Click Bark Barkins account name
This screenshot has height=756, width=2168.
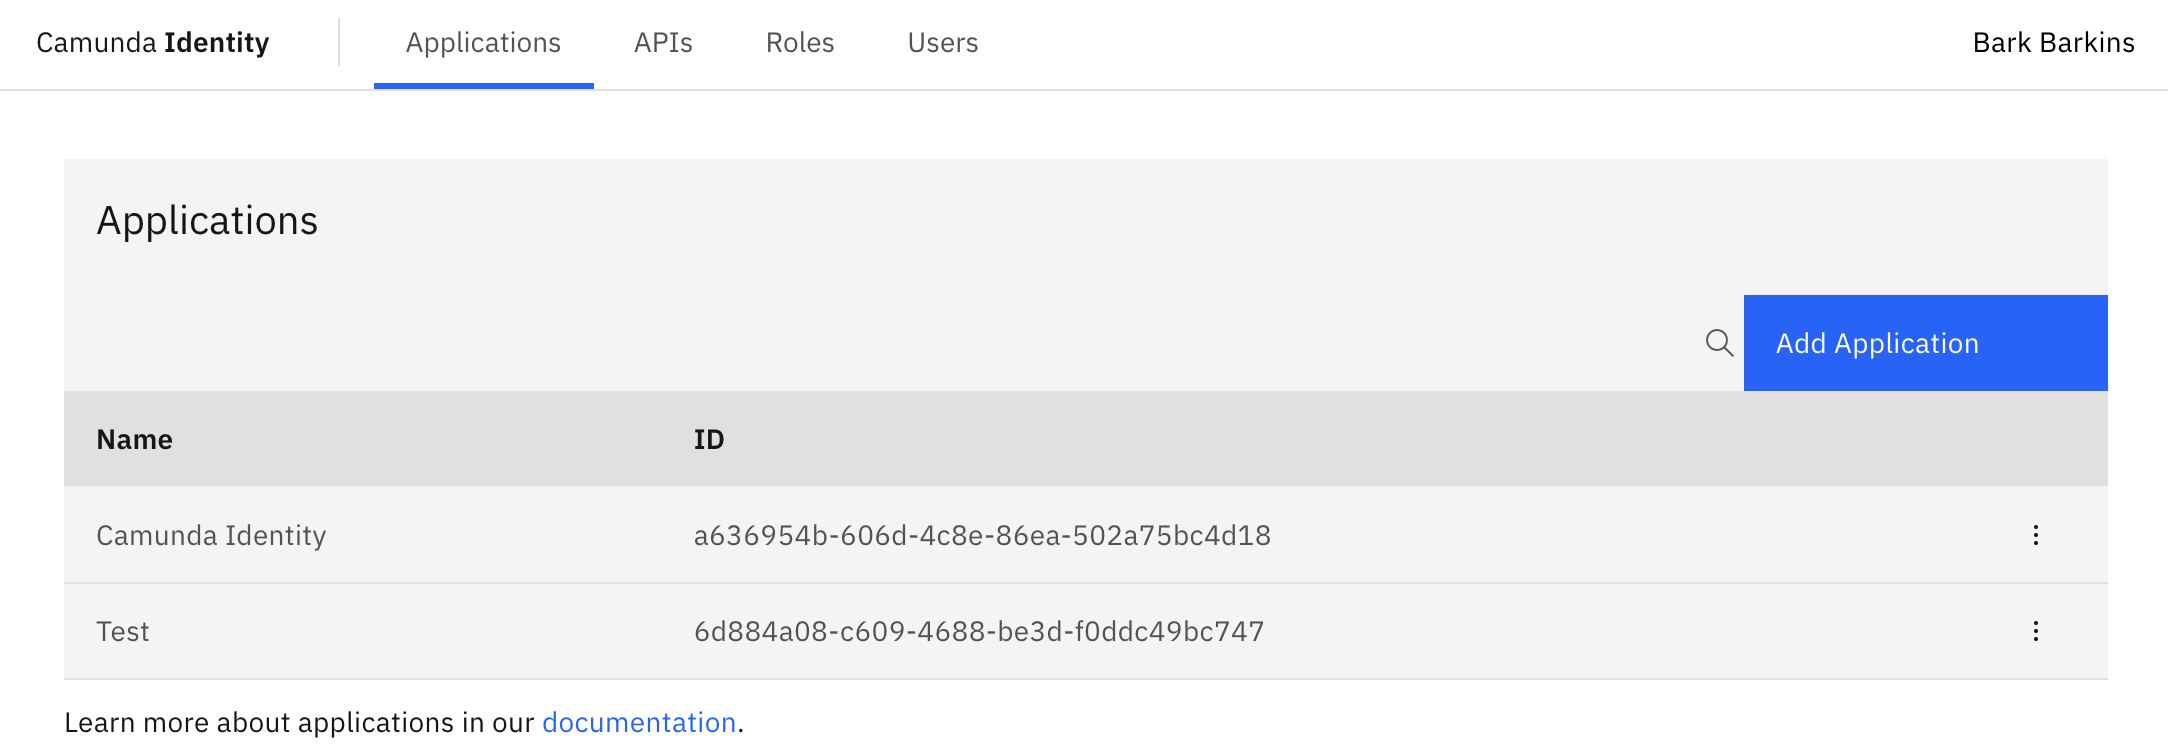click(2054, 42)
